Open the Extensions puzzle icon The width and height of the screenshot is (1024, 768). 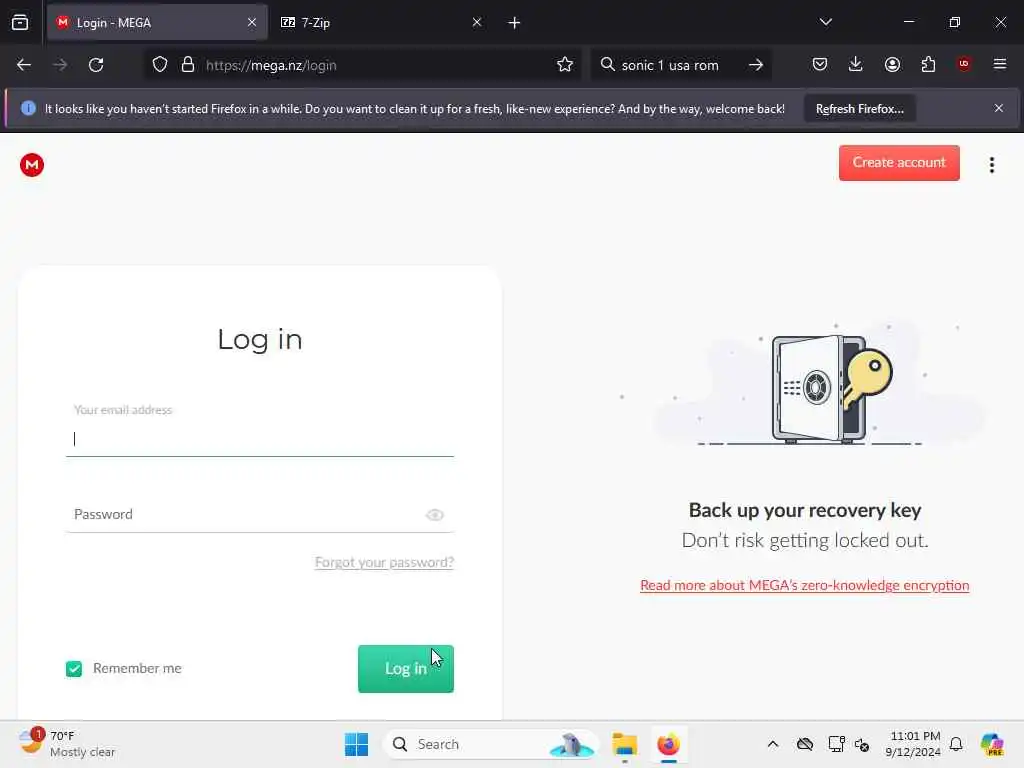click(x=928, y=64)
